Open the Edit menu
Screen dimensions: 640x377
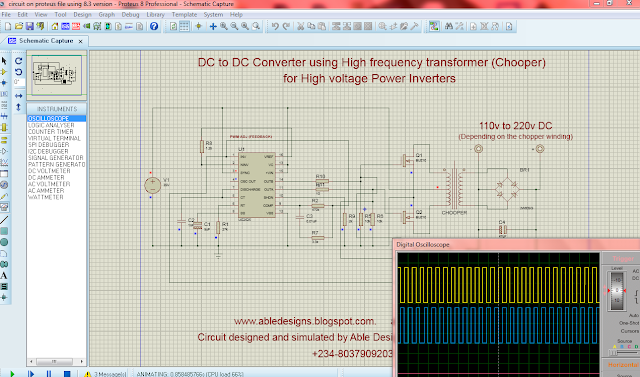(22, 14)
